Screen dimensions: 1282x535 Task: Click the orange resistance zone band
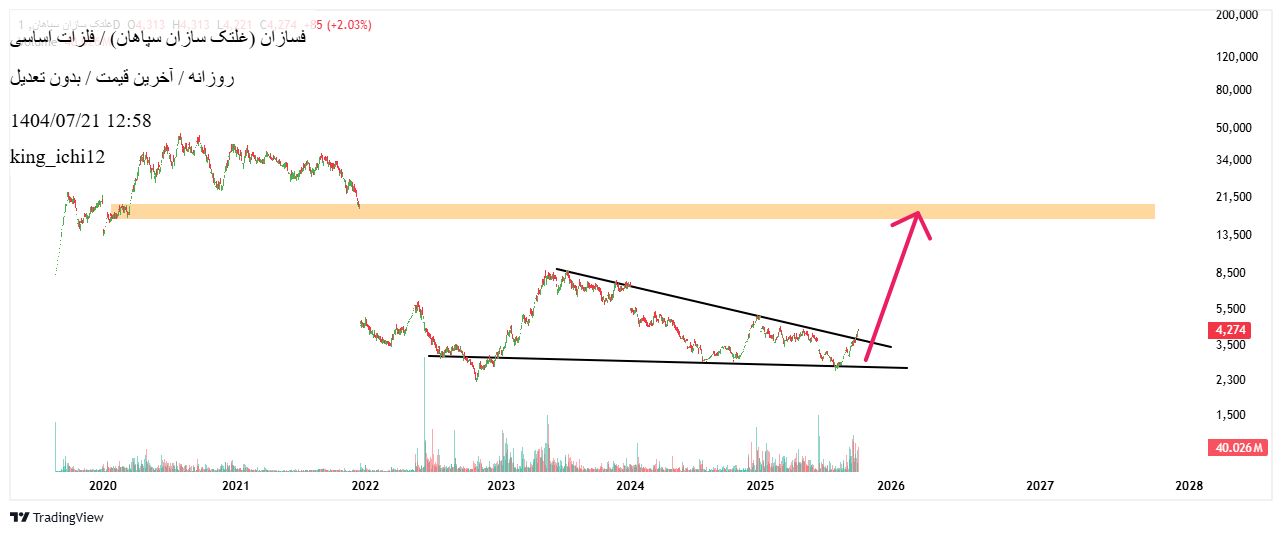click(x=640, y=211)
